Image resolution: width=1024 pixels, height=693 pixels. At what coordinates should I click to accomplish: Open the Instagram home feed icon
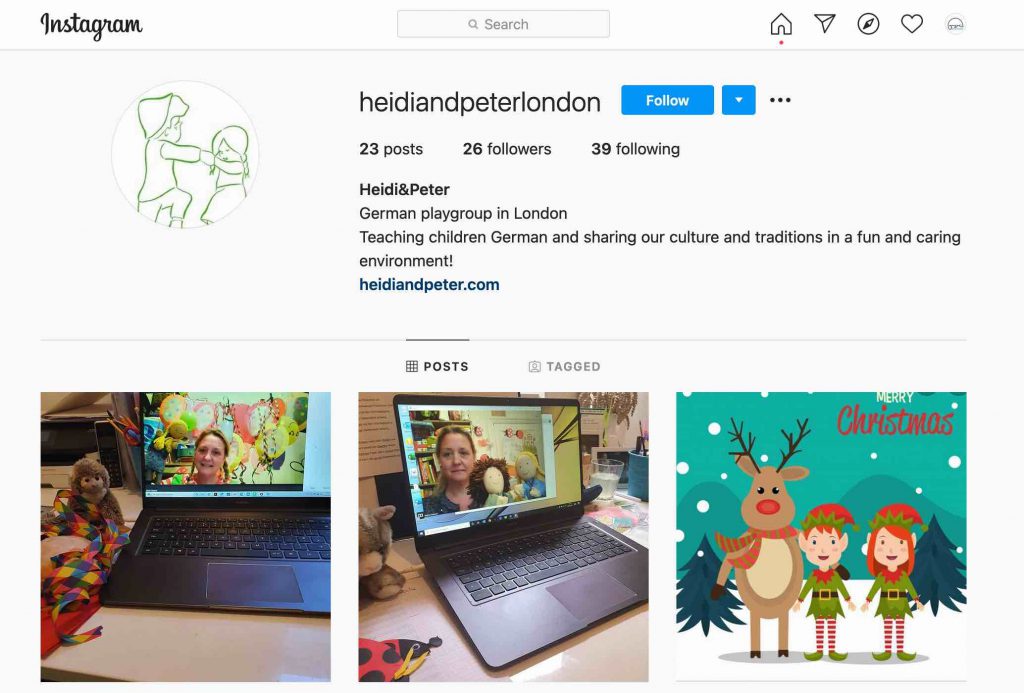tap(781, 24)
